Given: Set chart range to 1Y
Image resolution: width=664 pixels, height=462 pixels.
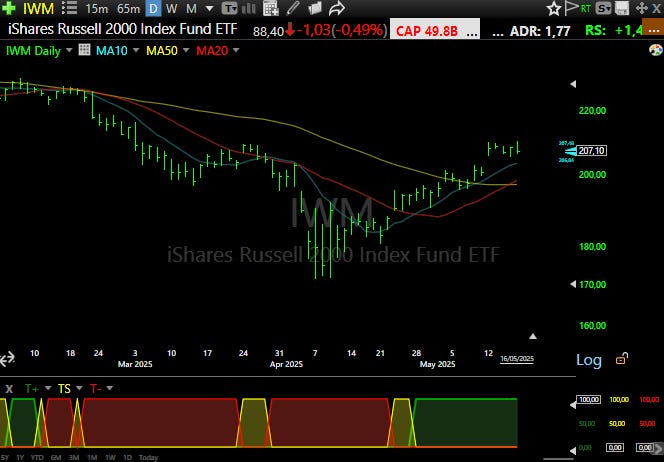Looking at the screenshot, I should (x=20, y=457).
